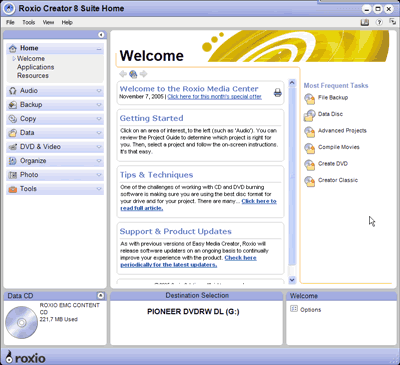Click the content scrollbar up arrow

click(x=292, y=83)
